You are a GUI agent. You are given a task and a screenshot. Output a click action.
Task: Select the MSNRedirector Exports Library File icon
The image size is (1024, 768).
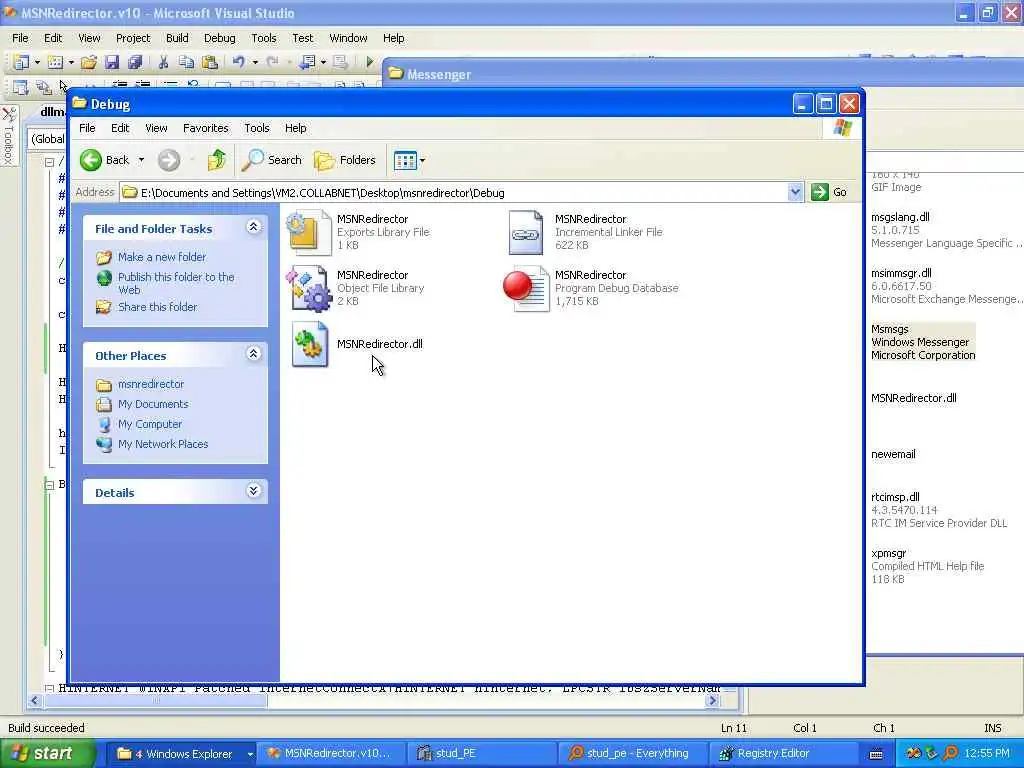coord(309,232)
